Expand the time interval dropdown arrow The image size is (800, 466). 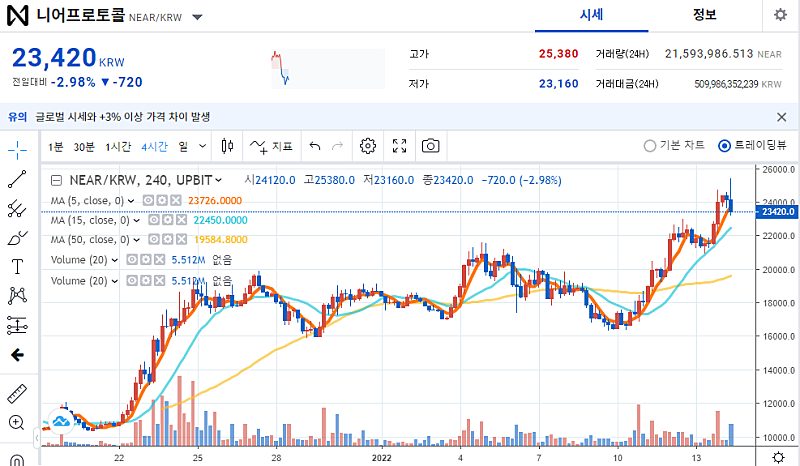tap(203, 146)
